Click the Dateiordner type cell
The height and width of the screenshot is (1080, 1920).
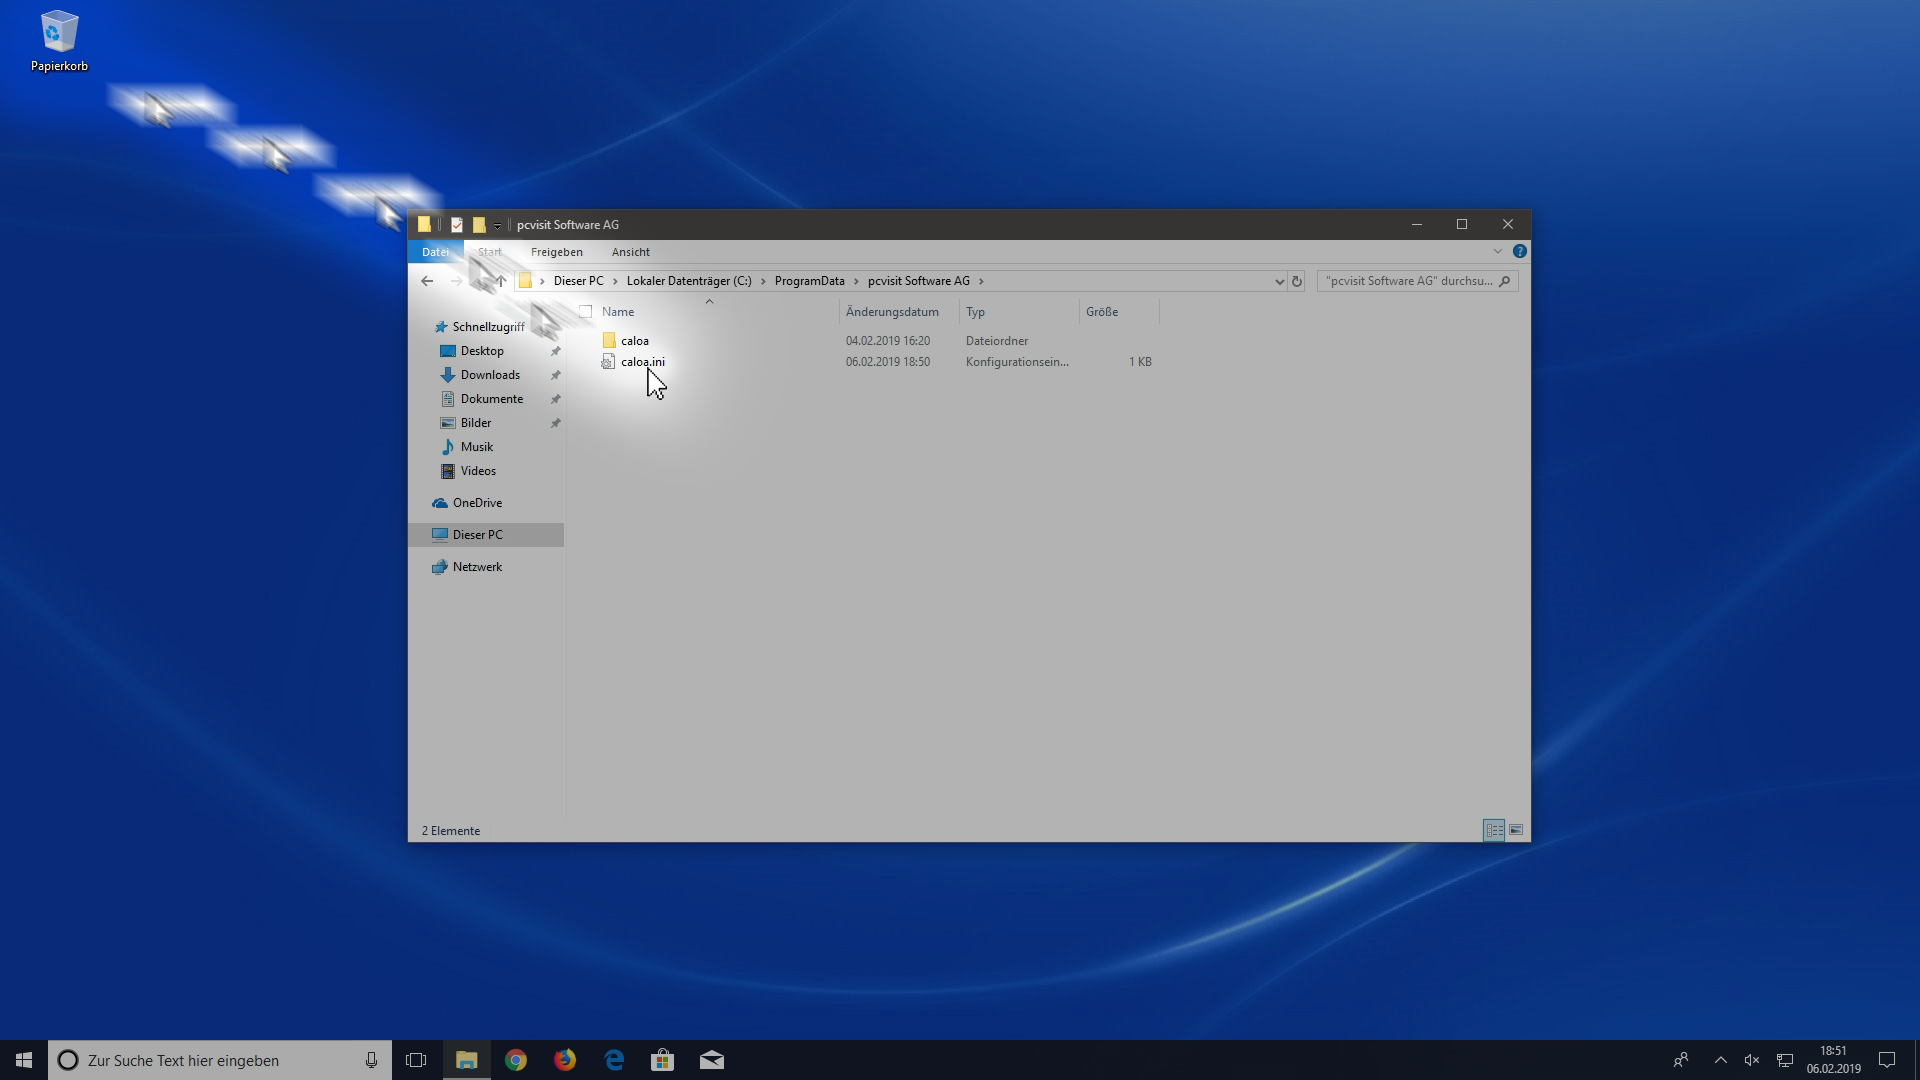[997, 341]
